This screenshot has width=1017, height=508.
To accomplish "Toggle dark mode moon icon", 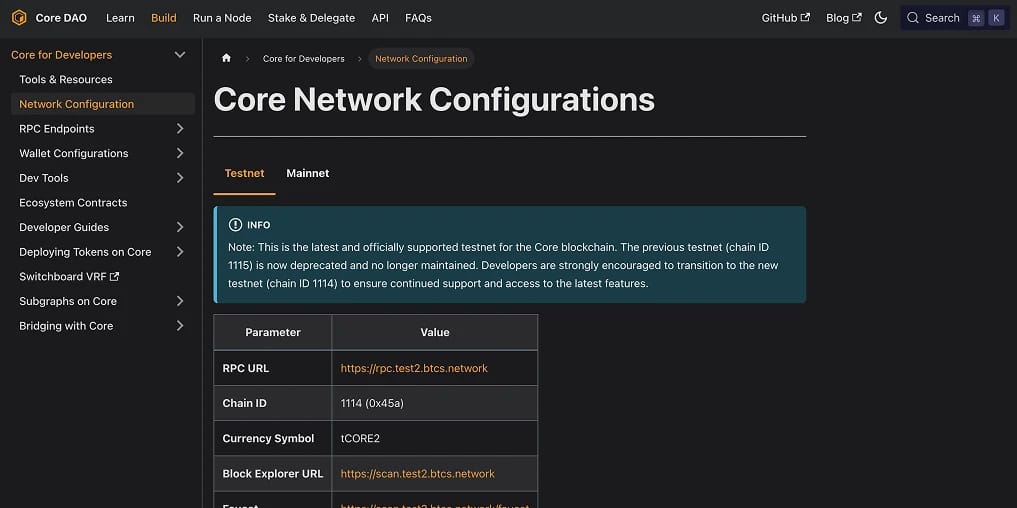I will coord(881,18).
